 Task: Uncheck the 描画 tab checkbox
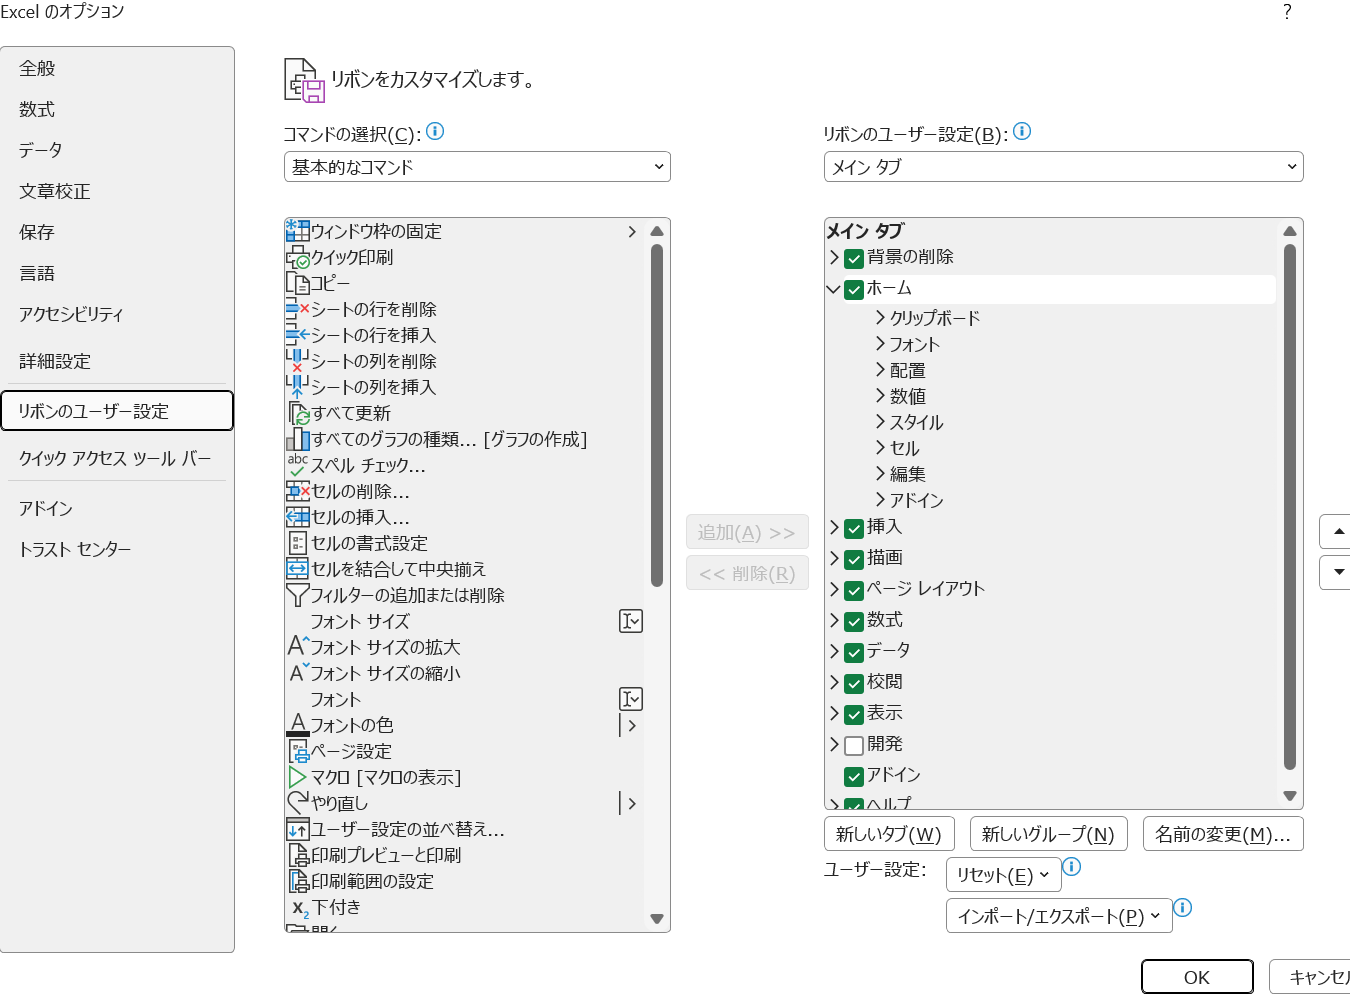click(x=854, y=559)
